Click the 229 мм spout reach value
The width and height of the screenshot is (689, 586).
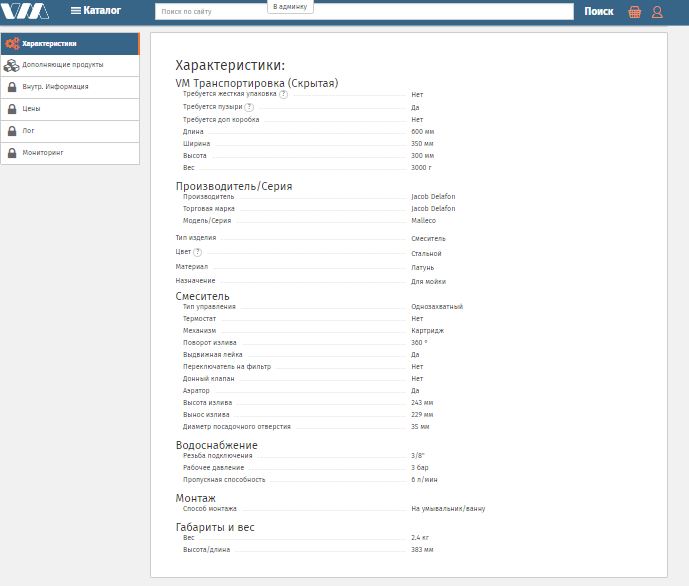tap(422, 414)
